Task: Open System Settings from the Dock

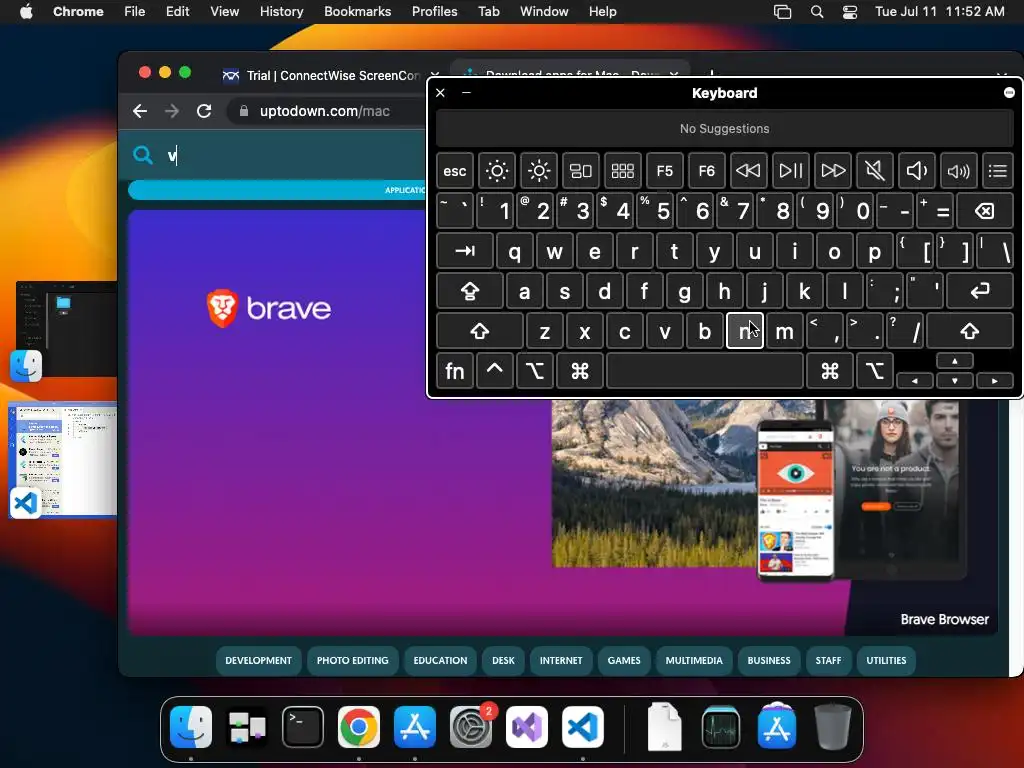Action: (x=471, y=727)
